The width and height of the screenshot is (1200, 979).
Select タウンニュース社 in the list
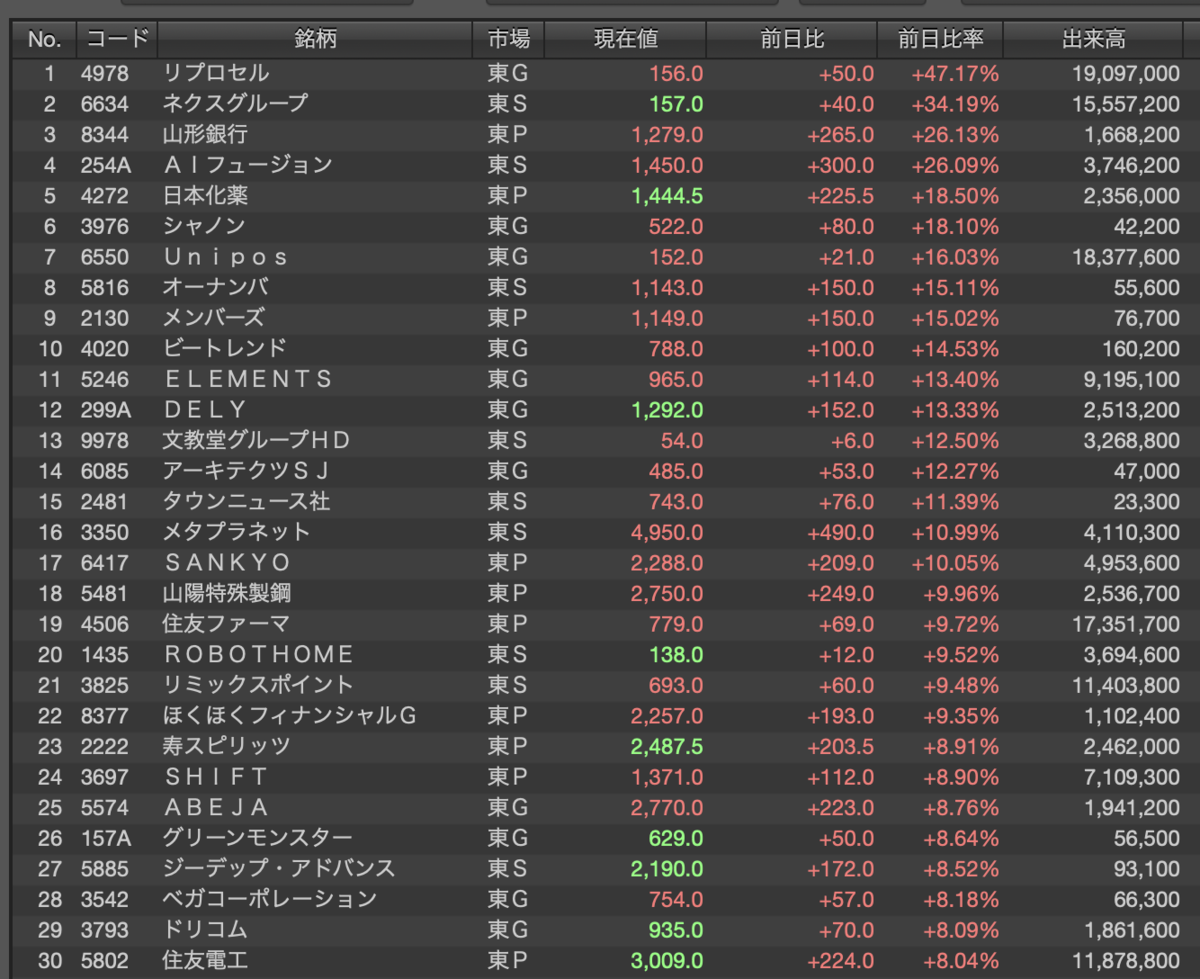coord(246,501)
